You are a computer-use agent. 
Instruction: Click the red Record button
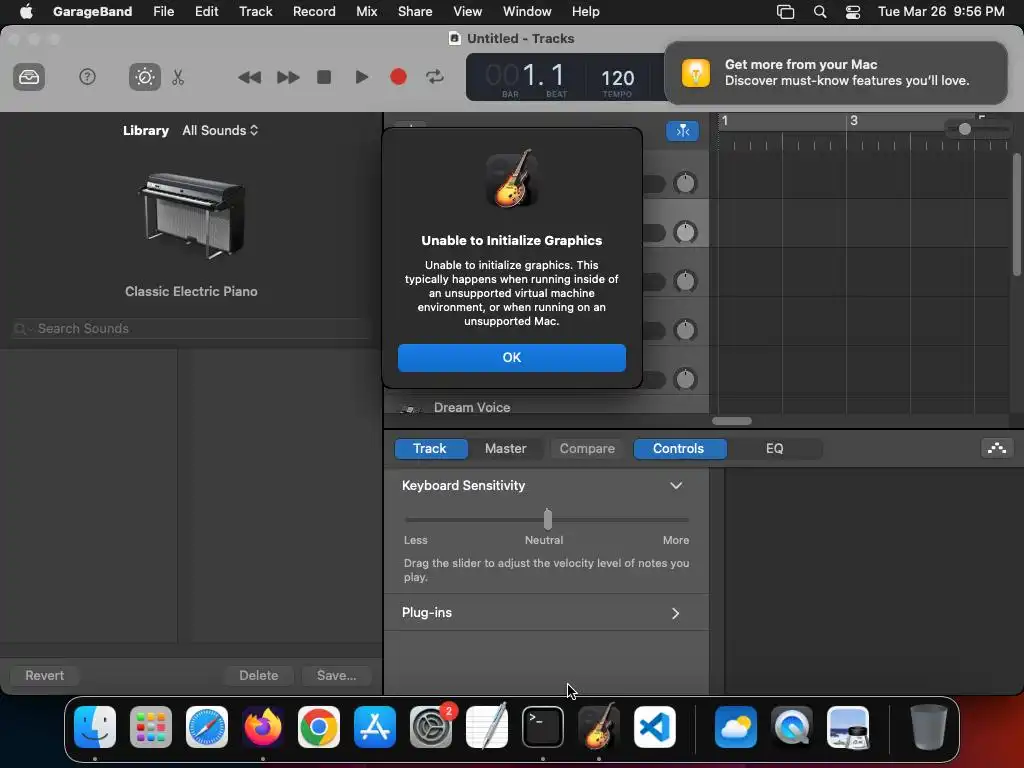[398, 77]
